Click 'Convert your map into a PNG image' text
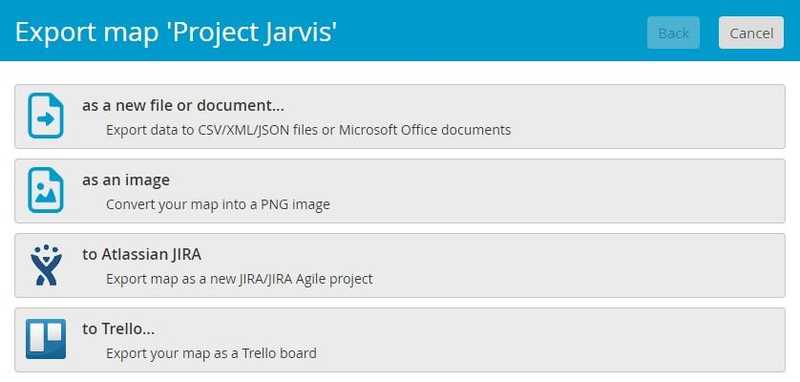The width and height of the screenshot is (800, 382). [x=218, y=205]
